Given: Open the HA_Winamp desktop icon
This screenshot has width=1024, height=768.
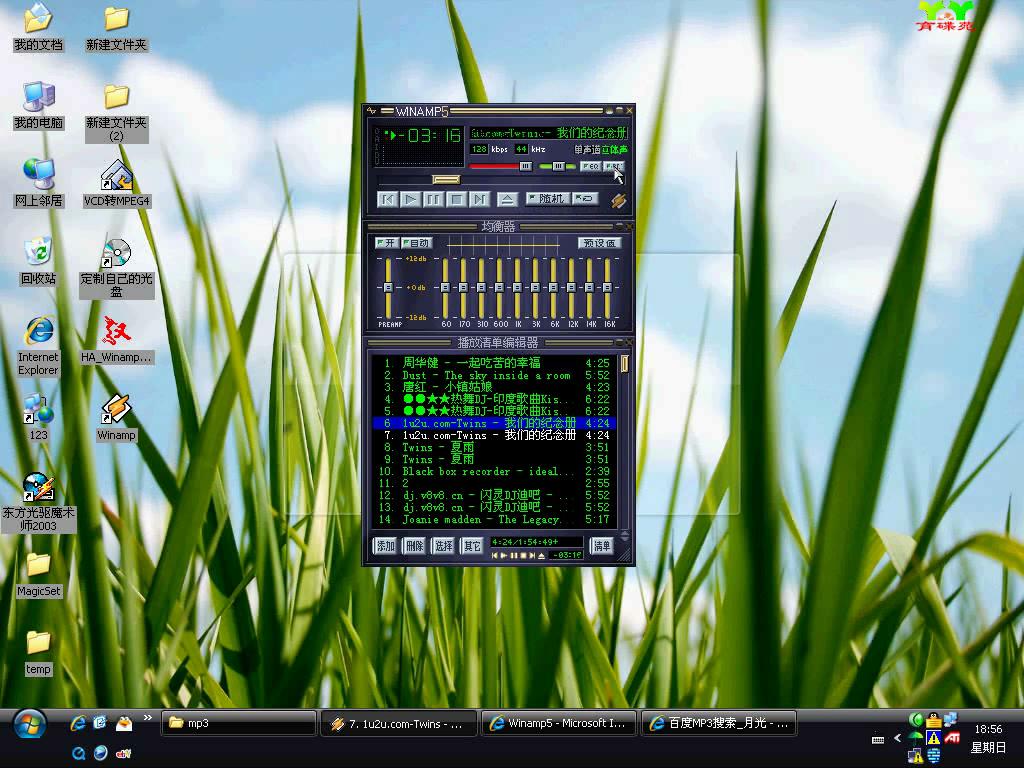Looking at the screenshot, I should click(x=116, y=340).
